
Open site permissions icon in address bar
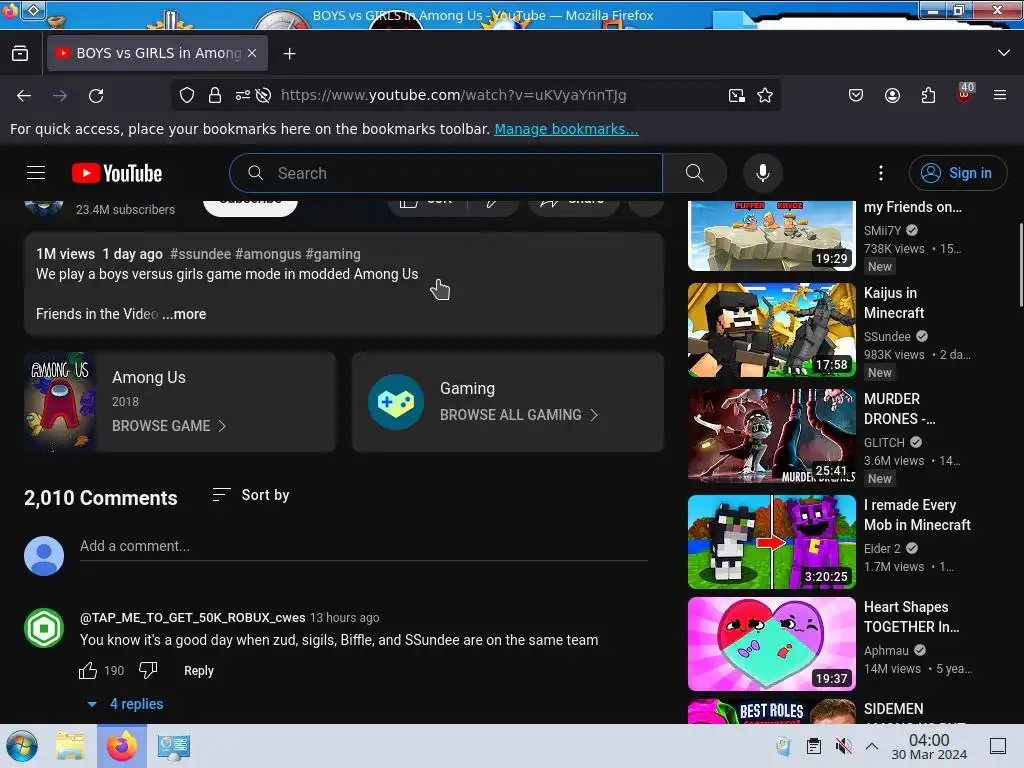(242, 95)
